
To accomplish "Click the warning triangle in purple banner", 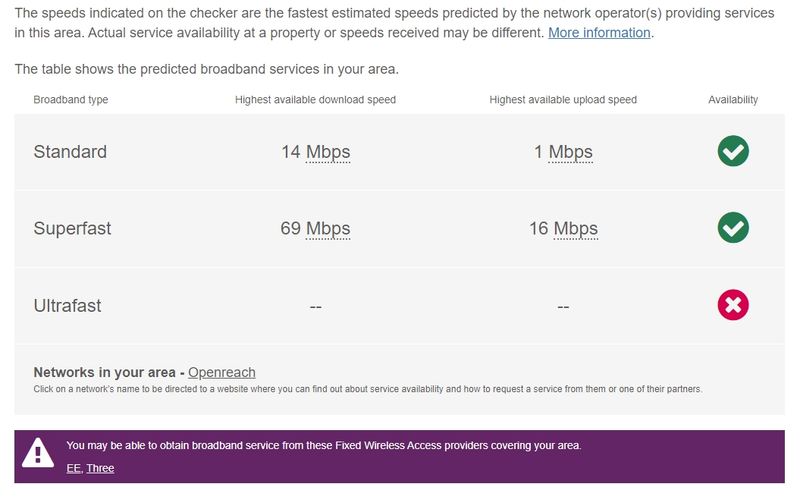I will coord(38,454).
